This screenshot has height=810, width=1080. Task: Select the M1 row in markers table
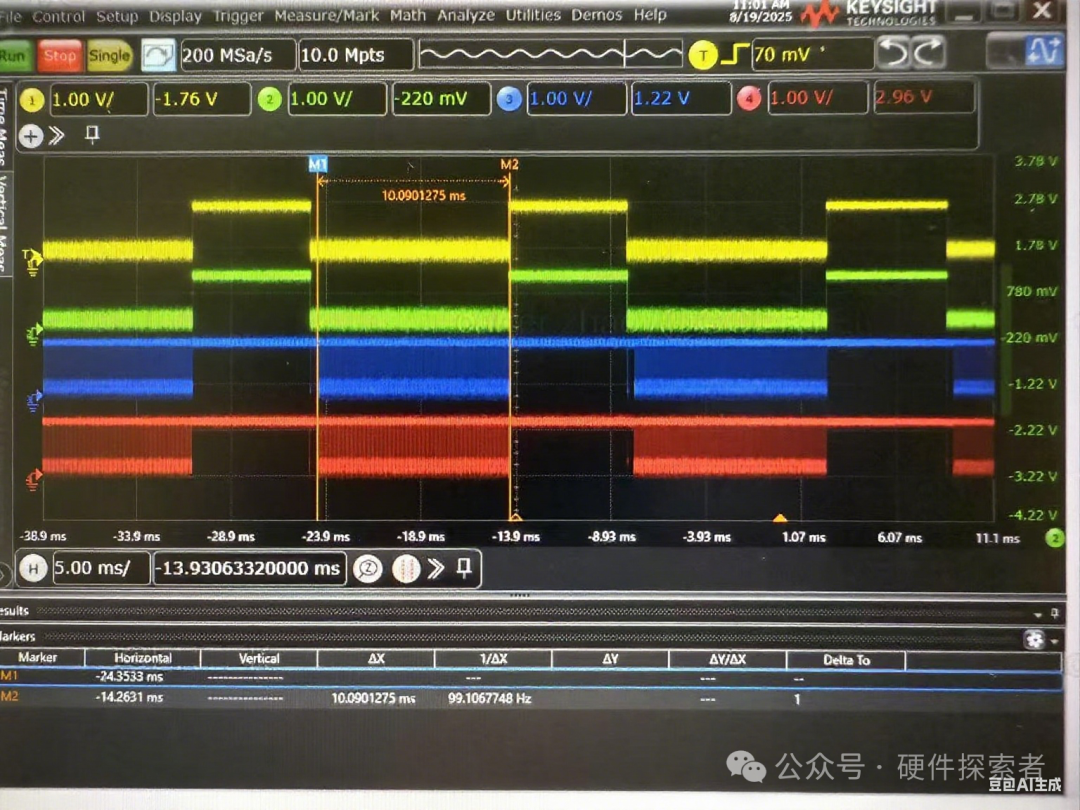pyautogui.click(x=530, y=678)
